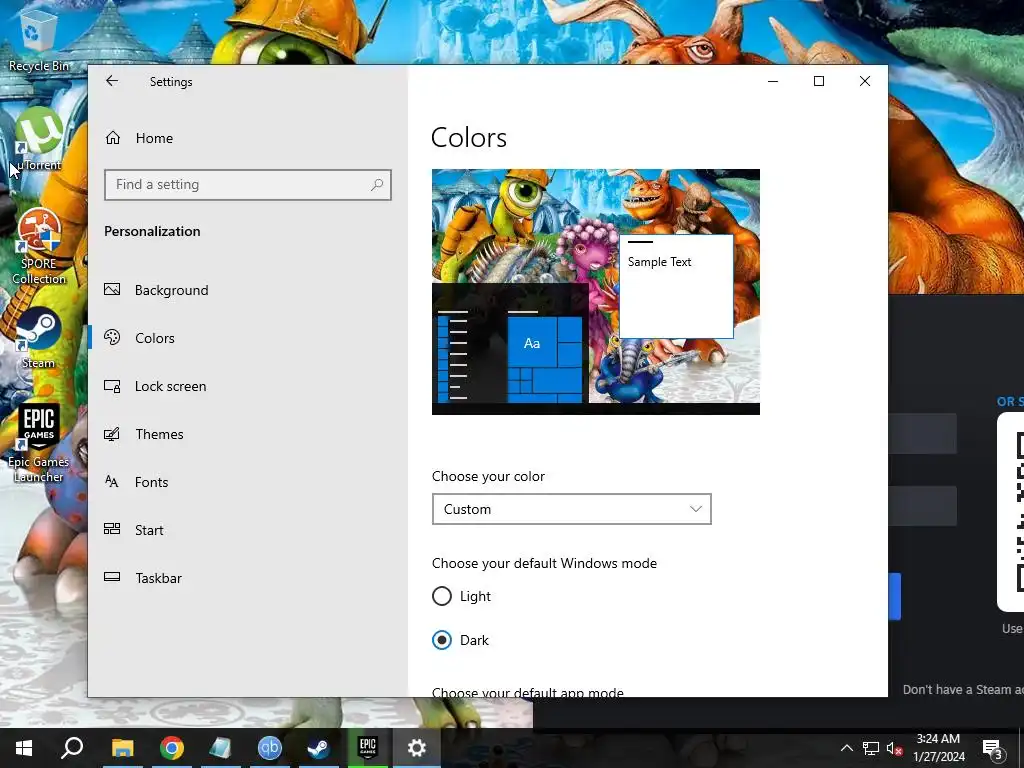Click the Personalization section heading
Viewport: 1024px width, 768px height.
point(152,231)
